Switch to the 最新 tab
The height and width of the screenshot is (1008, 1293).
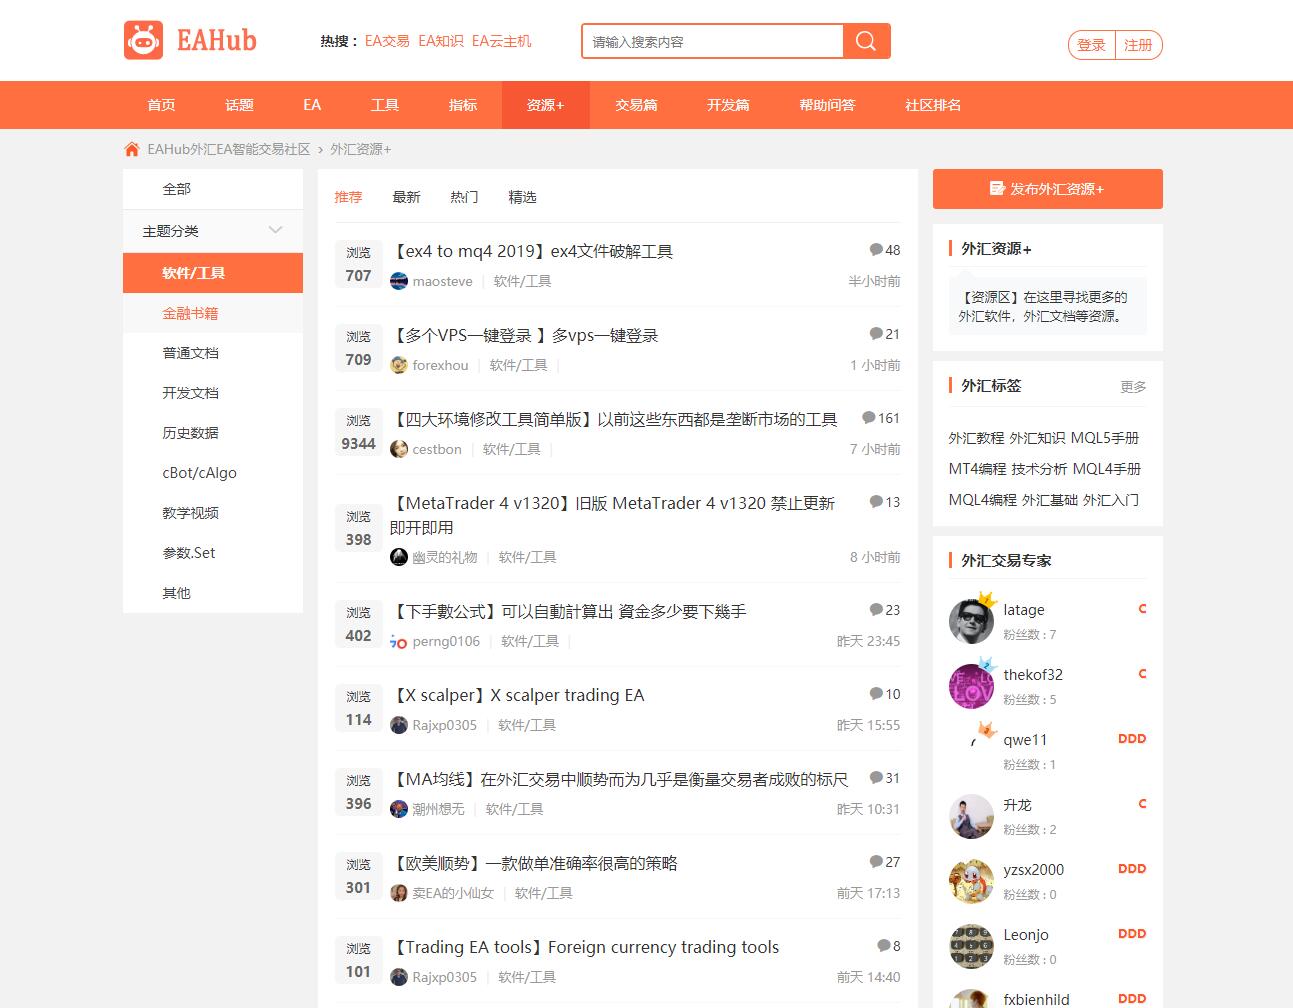[406, 197]
